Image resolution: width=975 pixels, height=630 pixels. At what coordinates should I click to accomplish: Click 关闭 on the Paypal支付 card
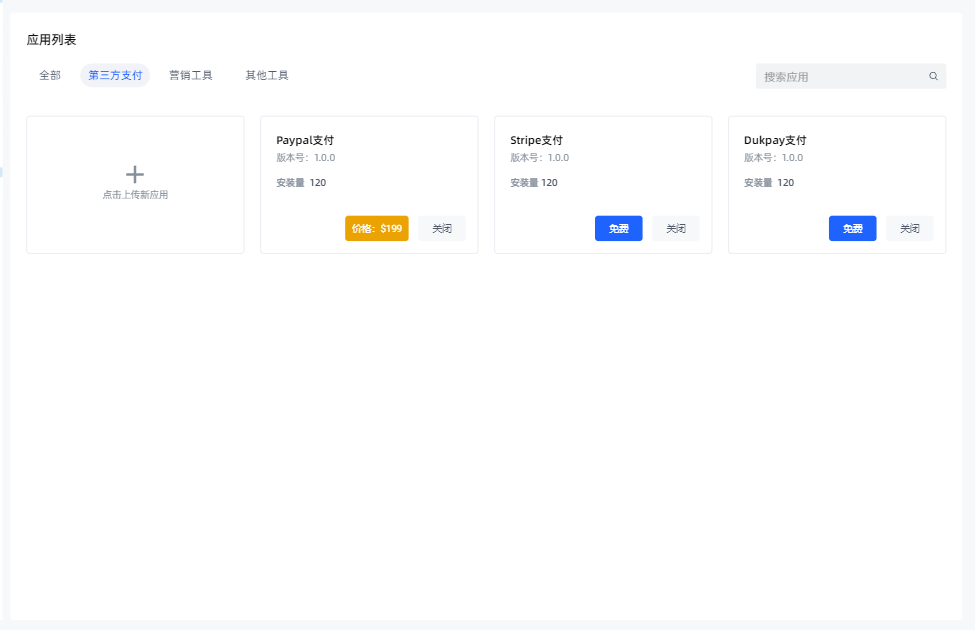pos(442,229)
